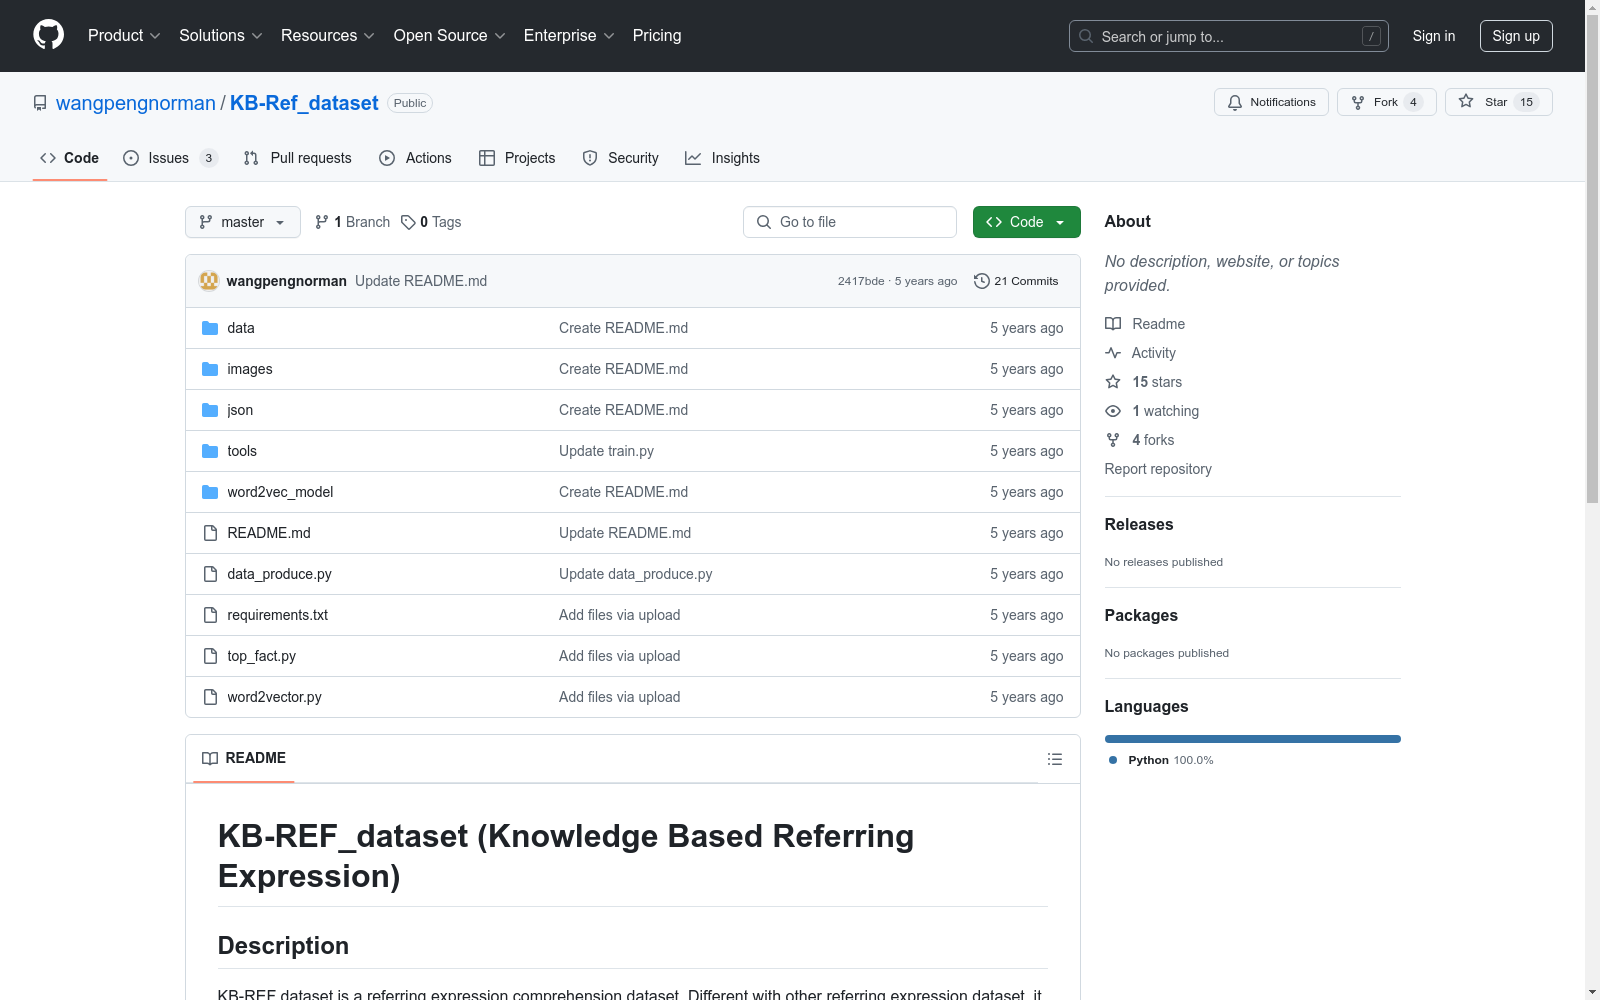
Task: Open the Releases heading link
Action: (x=1139, y=524)
